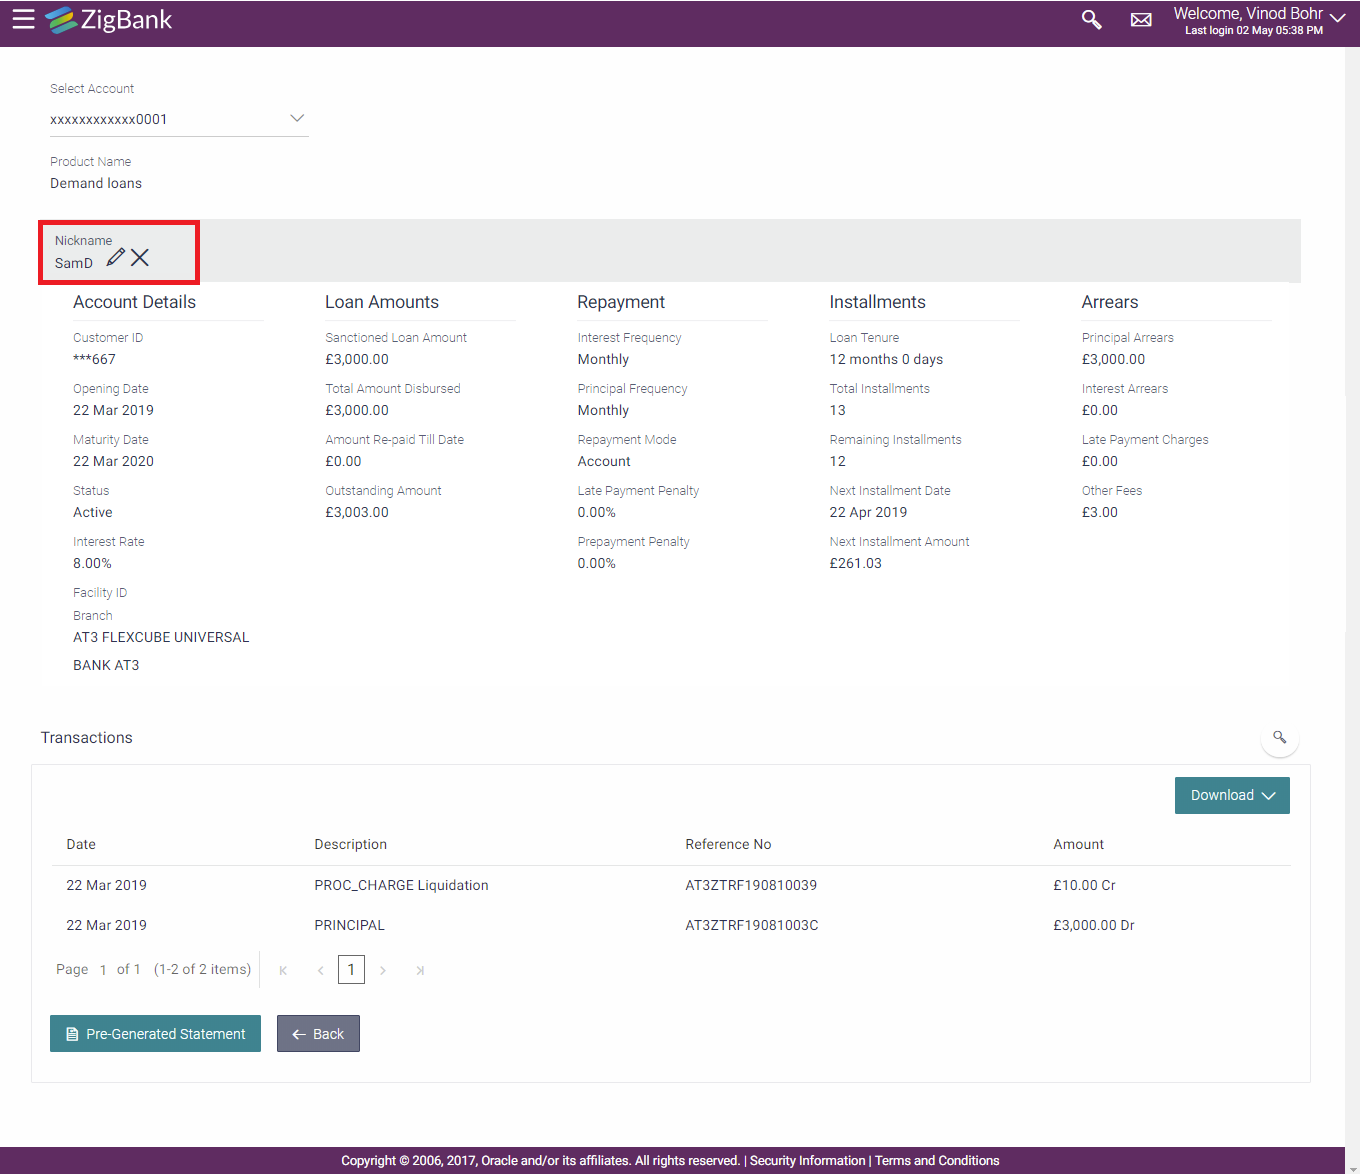
Task: Go to first page of transactions
Action: (x=283, y=970)
